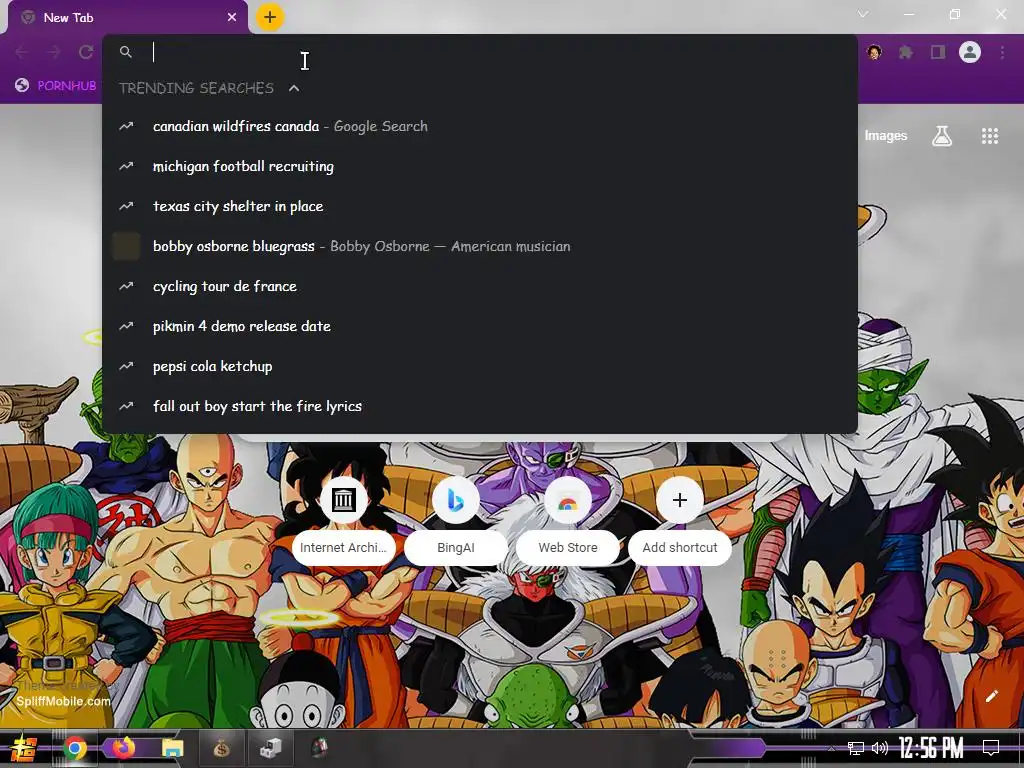Show hidden tray icons chevron
This screenshot has width=1024, height=768.
831,748
